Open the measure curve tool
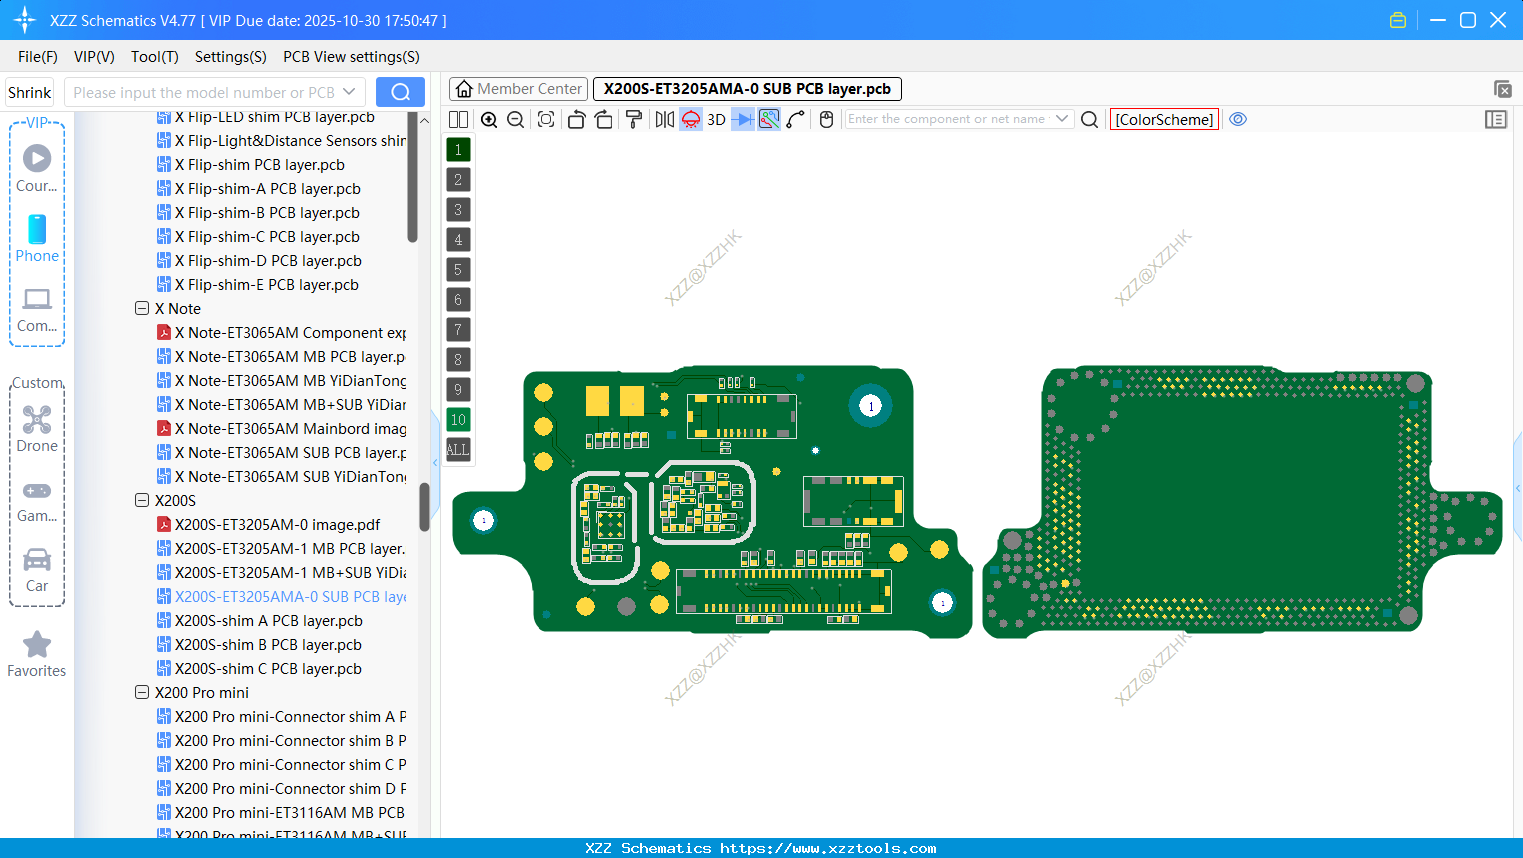 (x=795, y=119)
